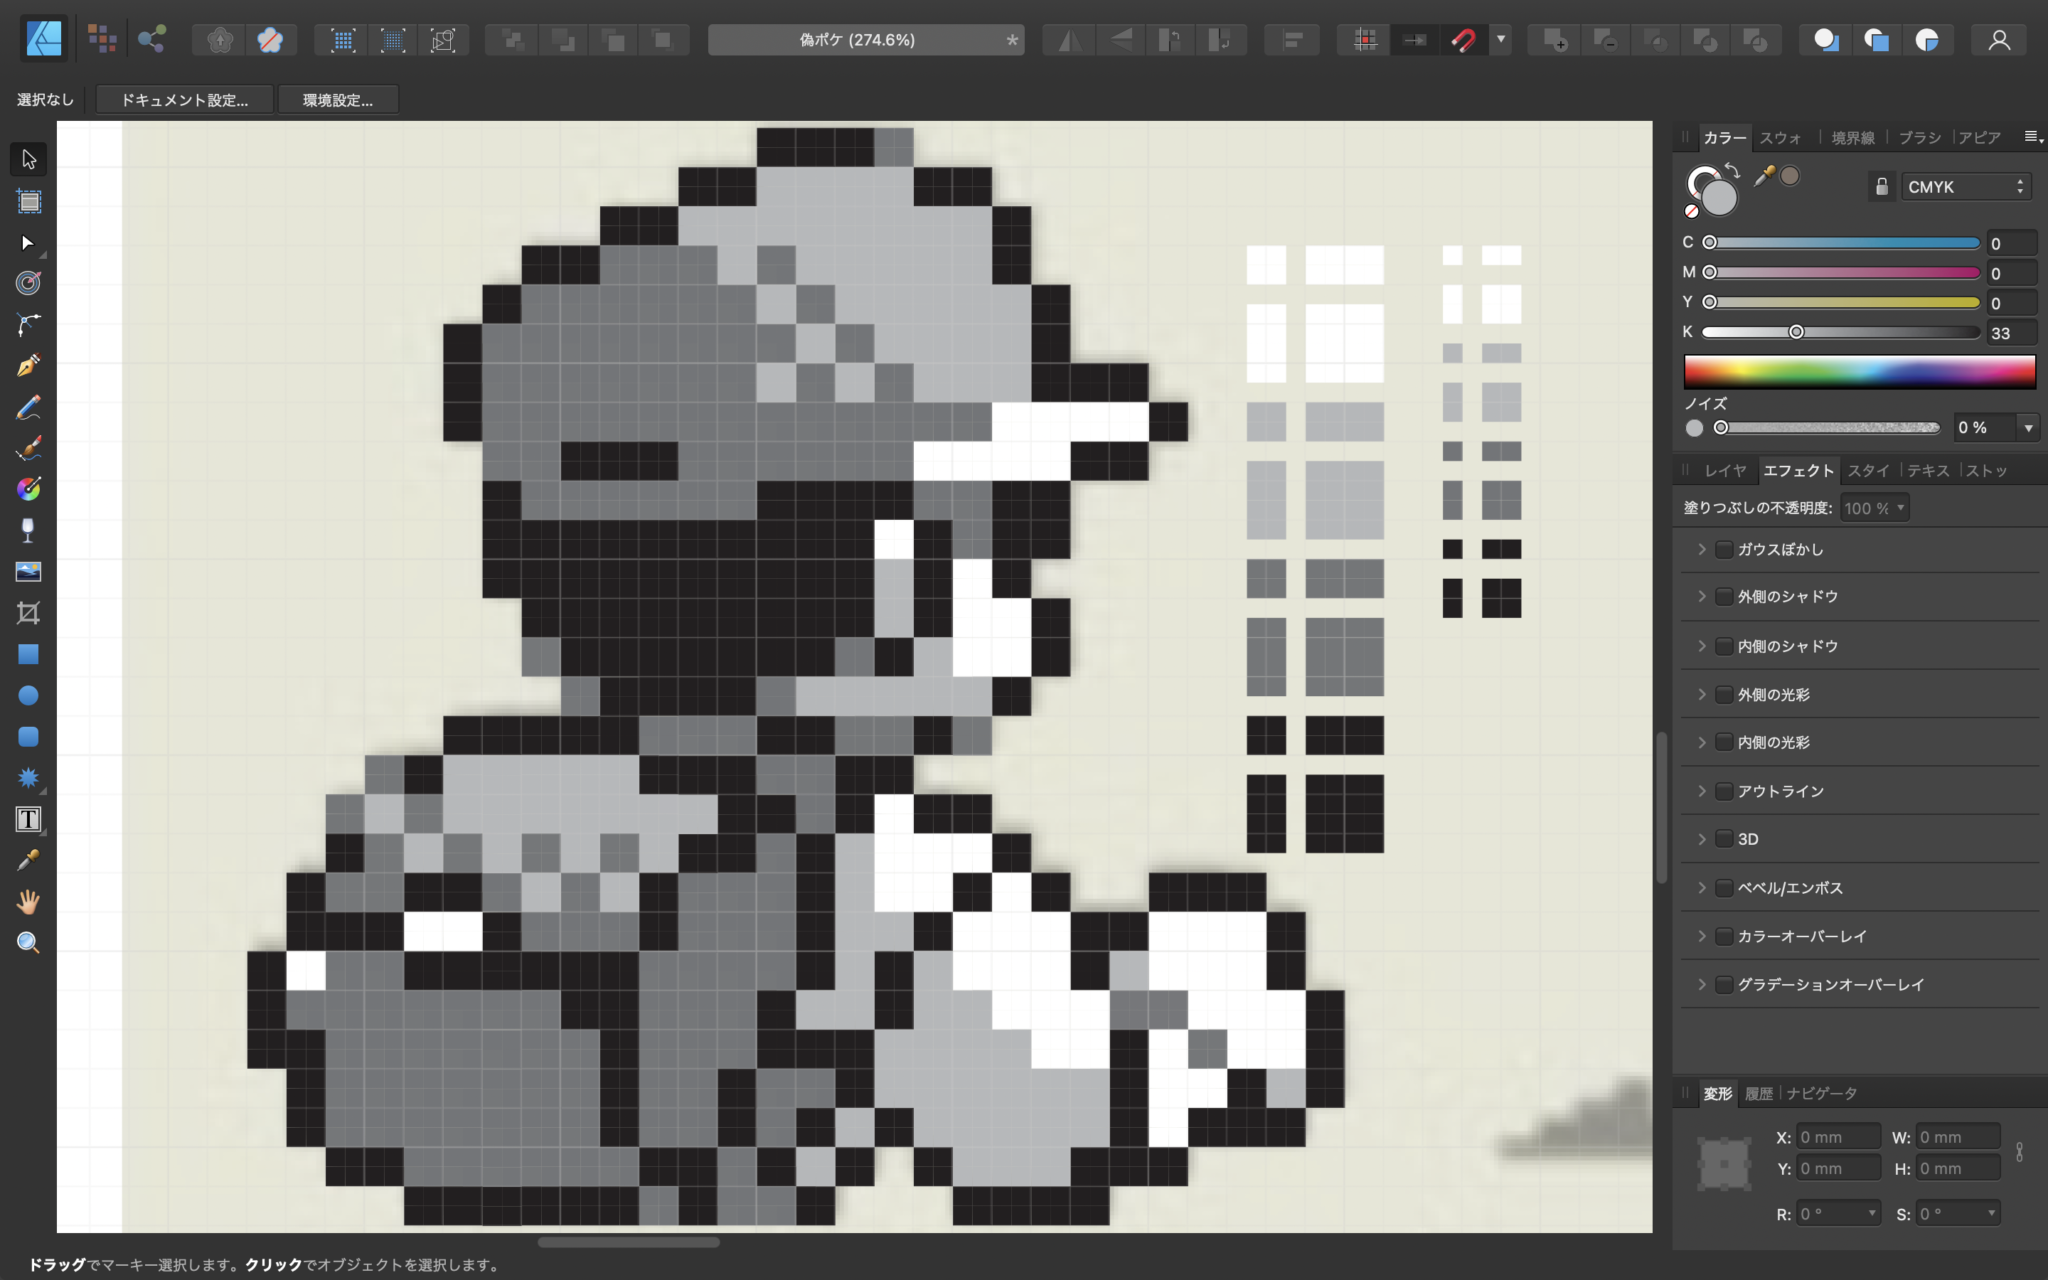Expand the ガウスぼかし effect settings

tap(1701, 549)
